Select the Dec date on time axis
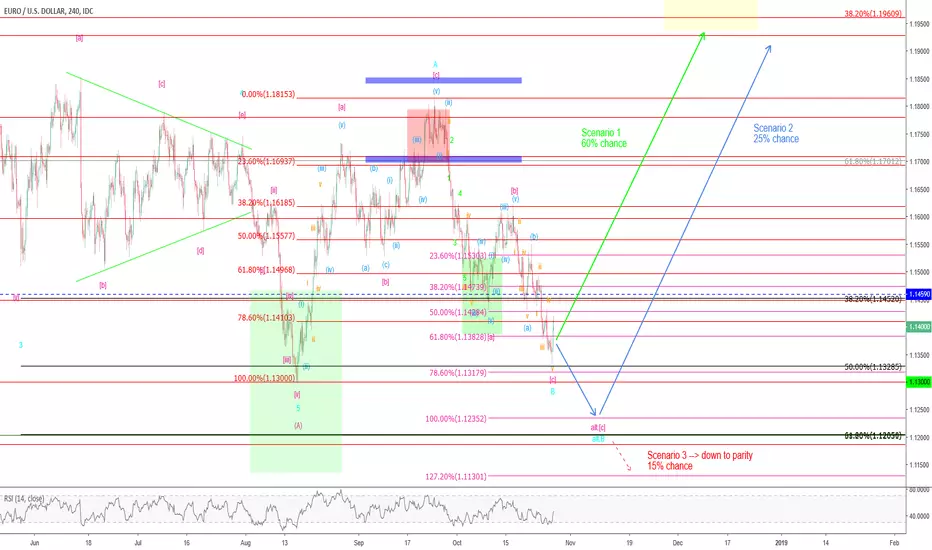Image resolution: width=932 pixels, height=550 pixels. (x=678, y=543)
